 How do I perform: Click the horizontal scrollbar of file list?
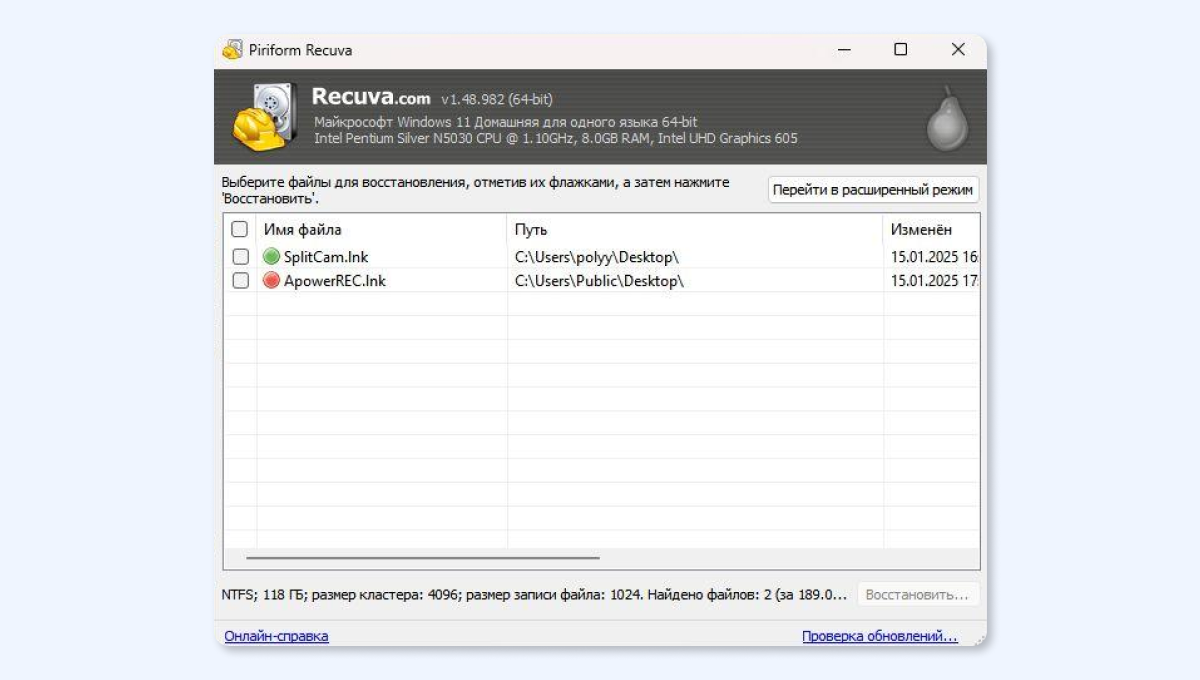coord(422,558)
